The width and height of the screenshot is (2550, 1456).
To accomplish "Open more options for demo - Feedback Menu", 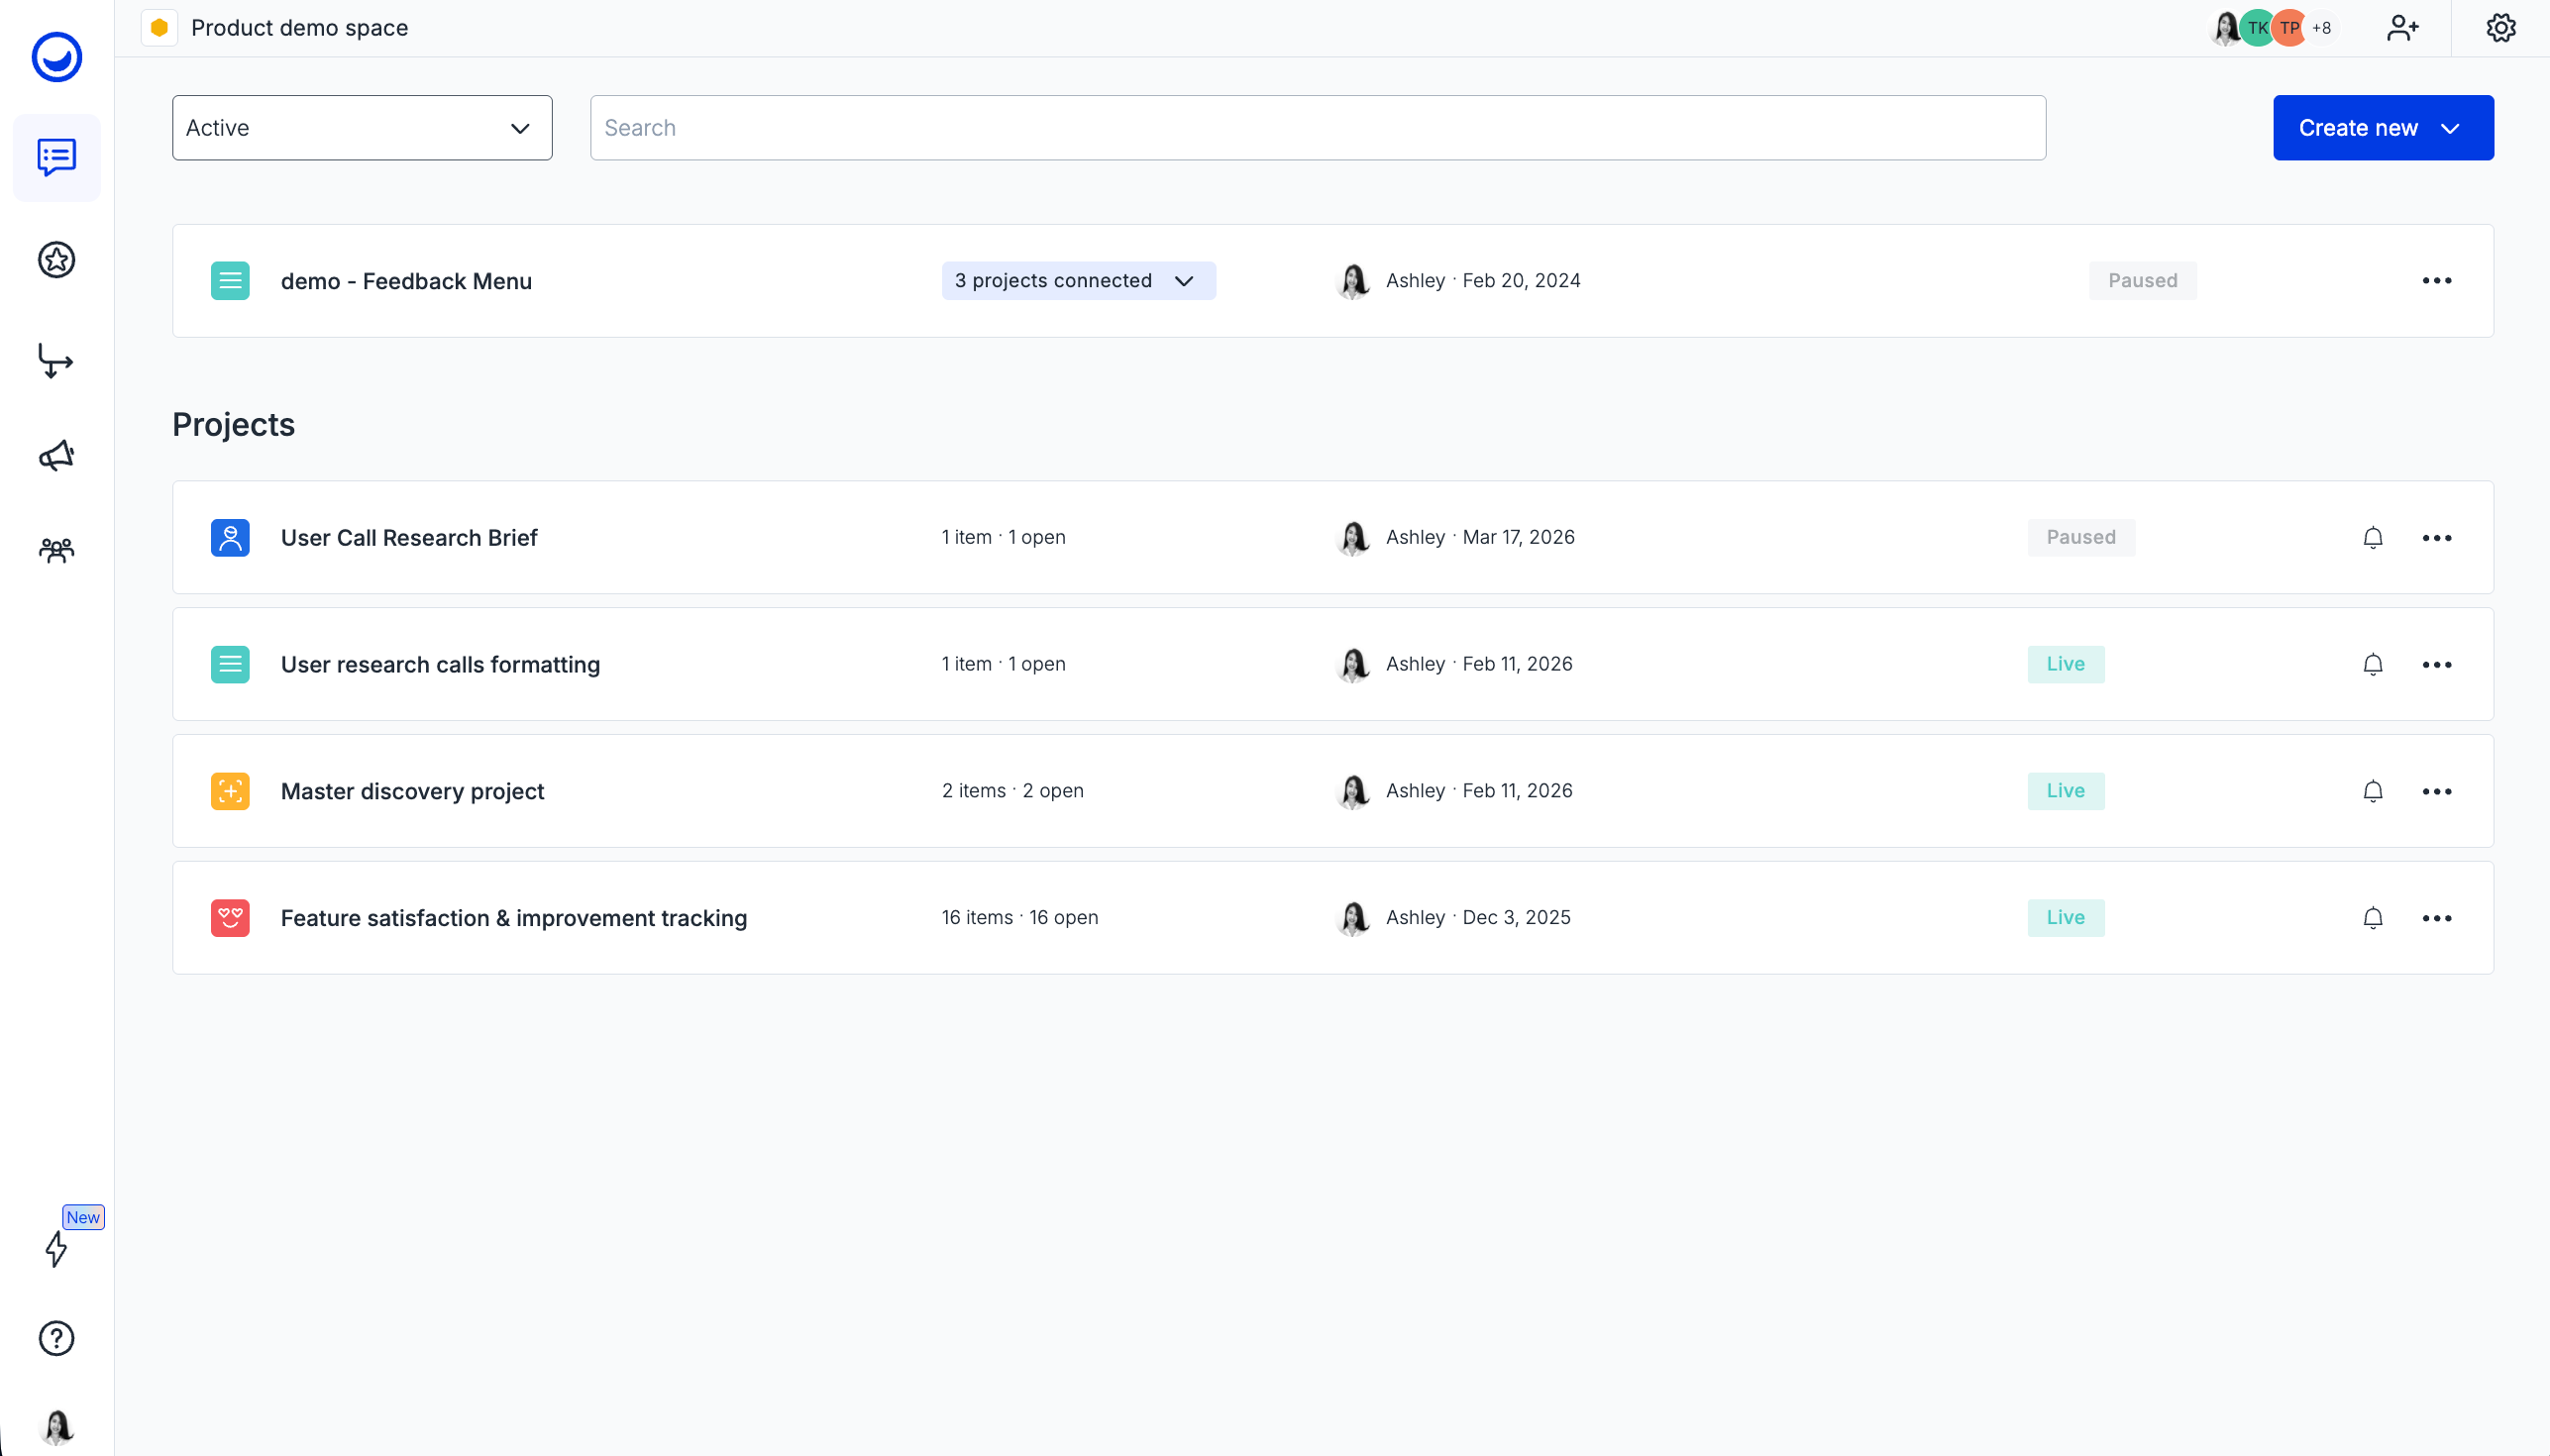I will (2436, 281).
